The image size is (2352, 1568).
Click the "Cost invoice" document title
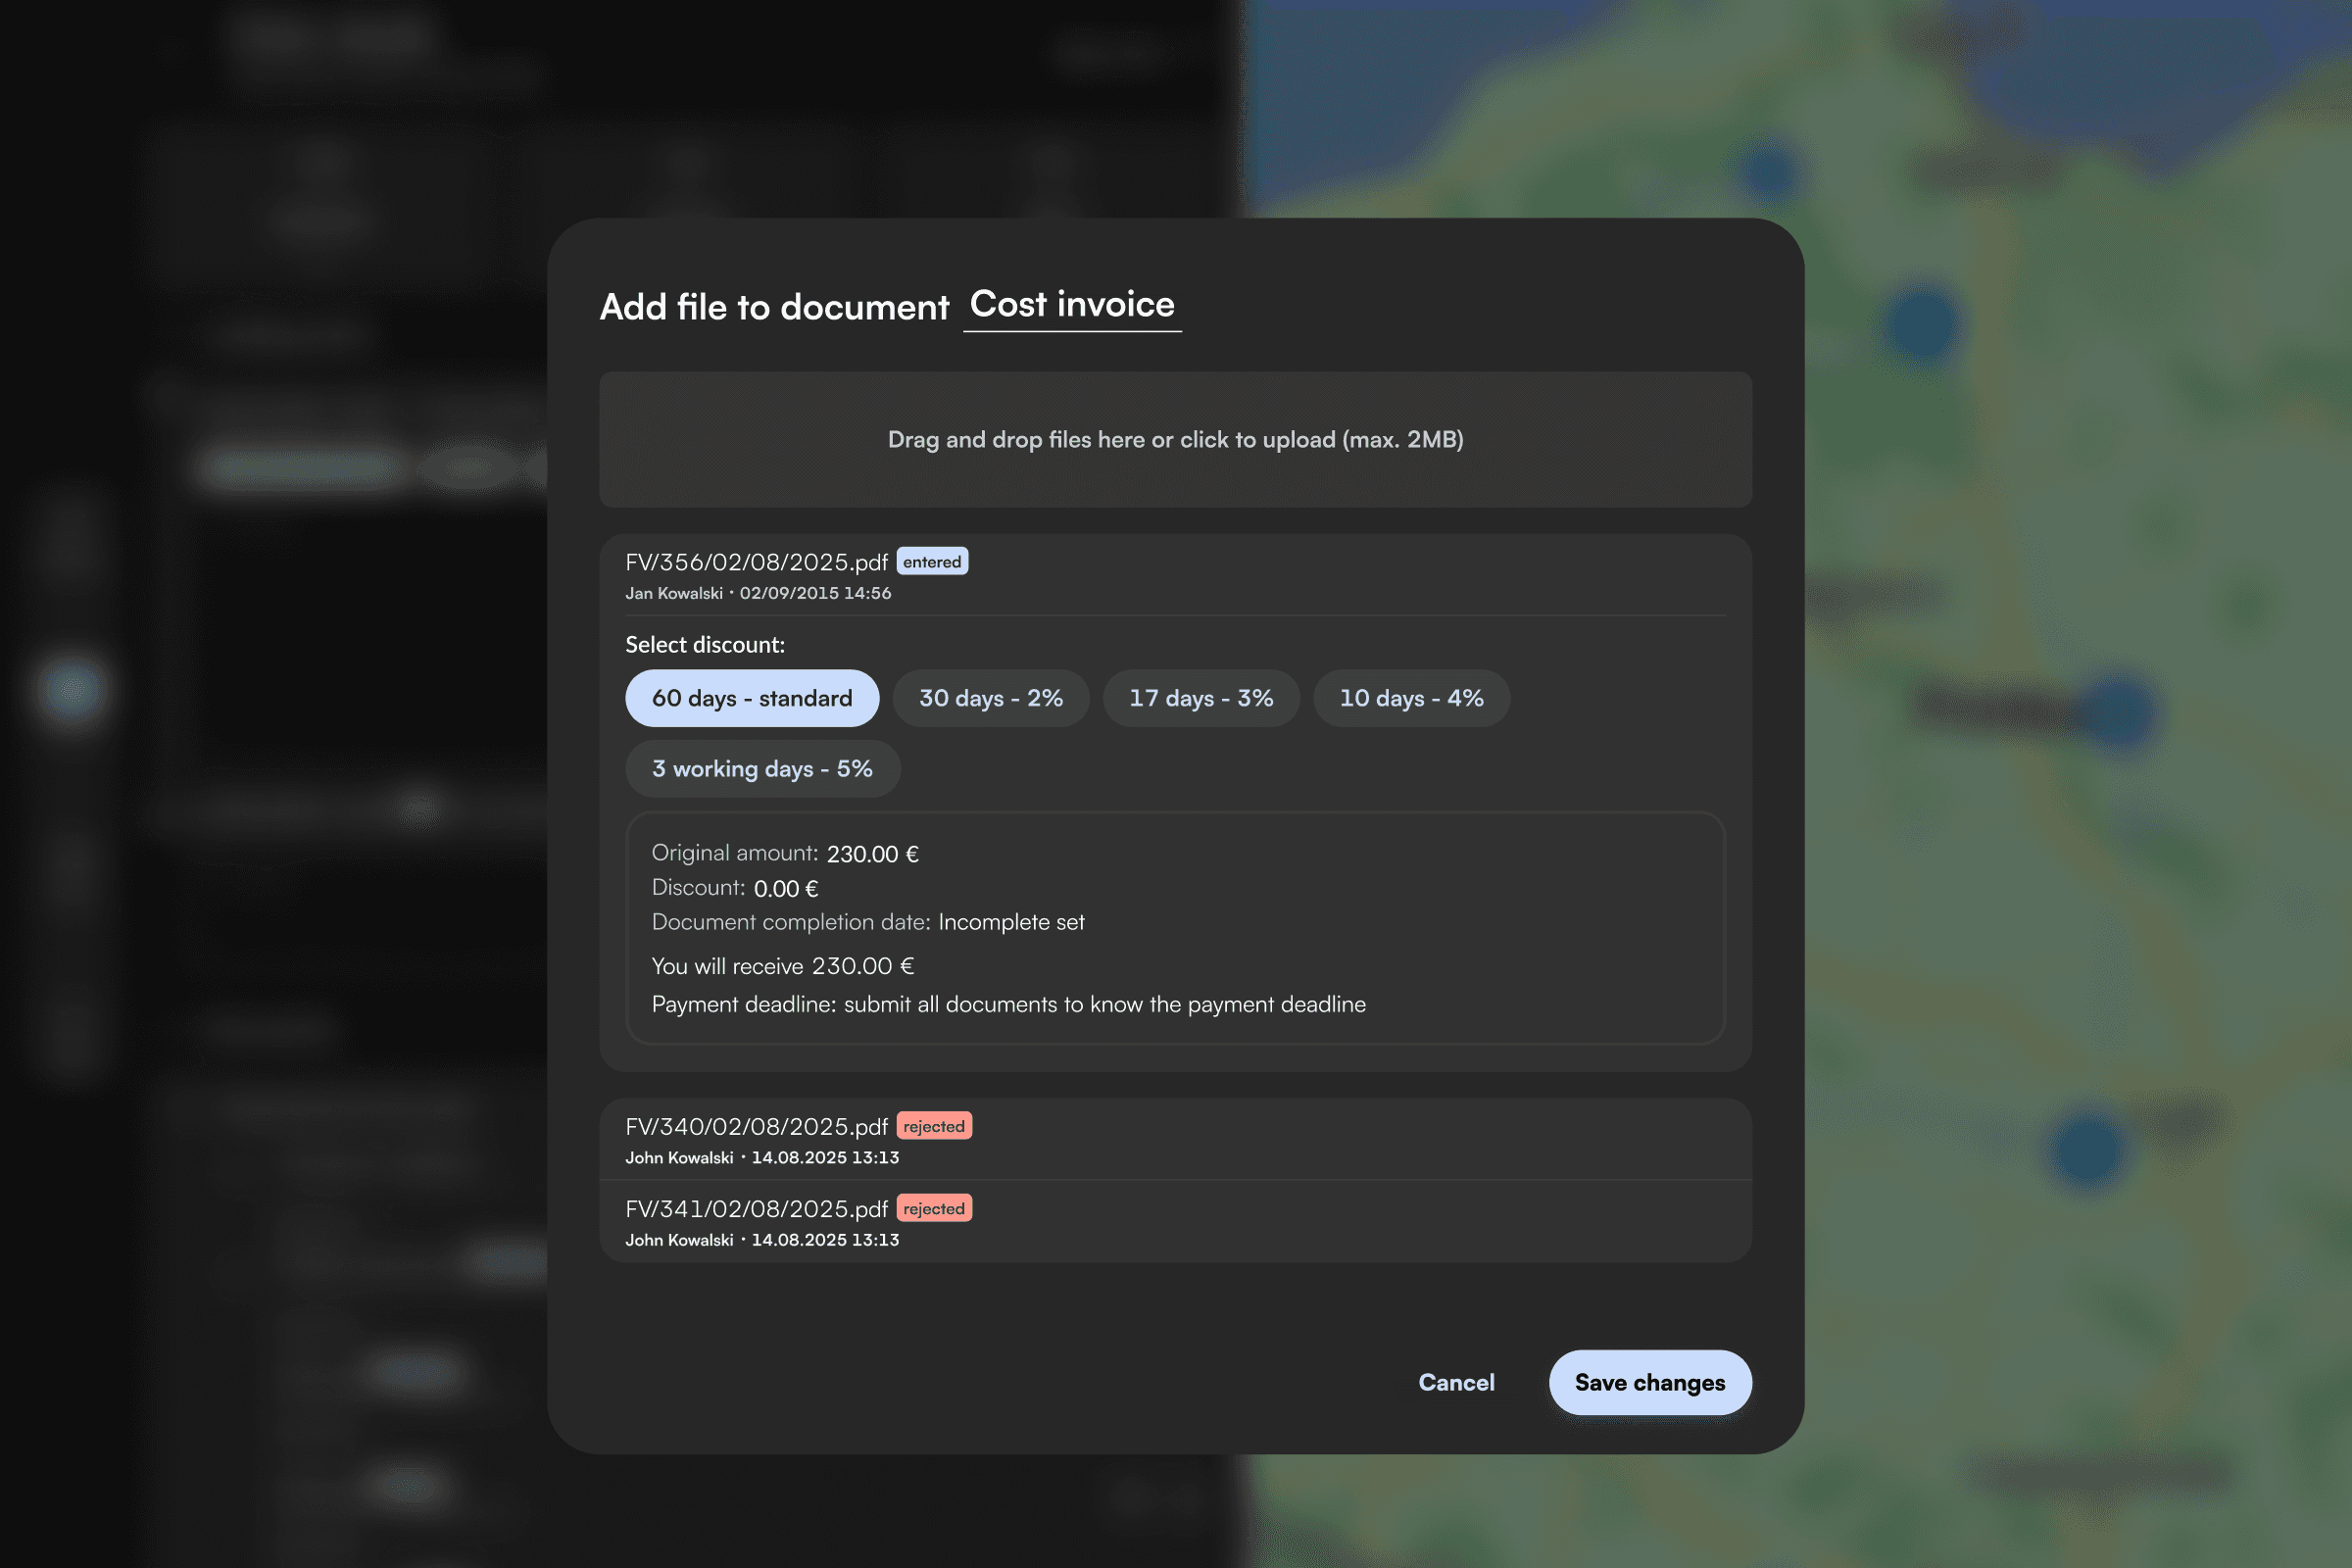(1072, 305)
